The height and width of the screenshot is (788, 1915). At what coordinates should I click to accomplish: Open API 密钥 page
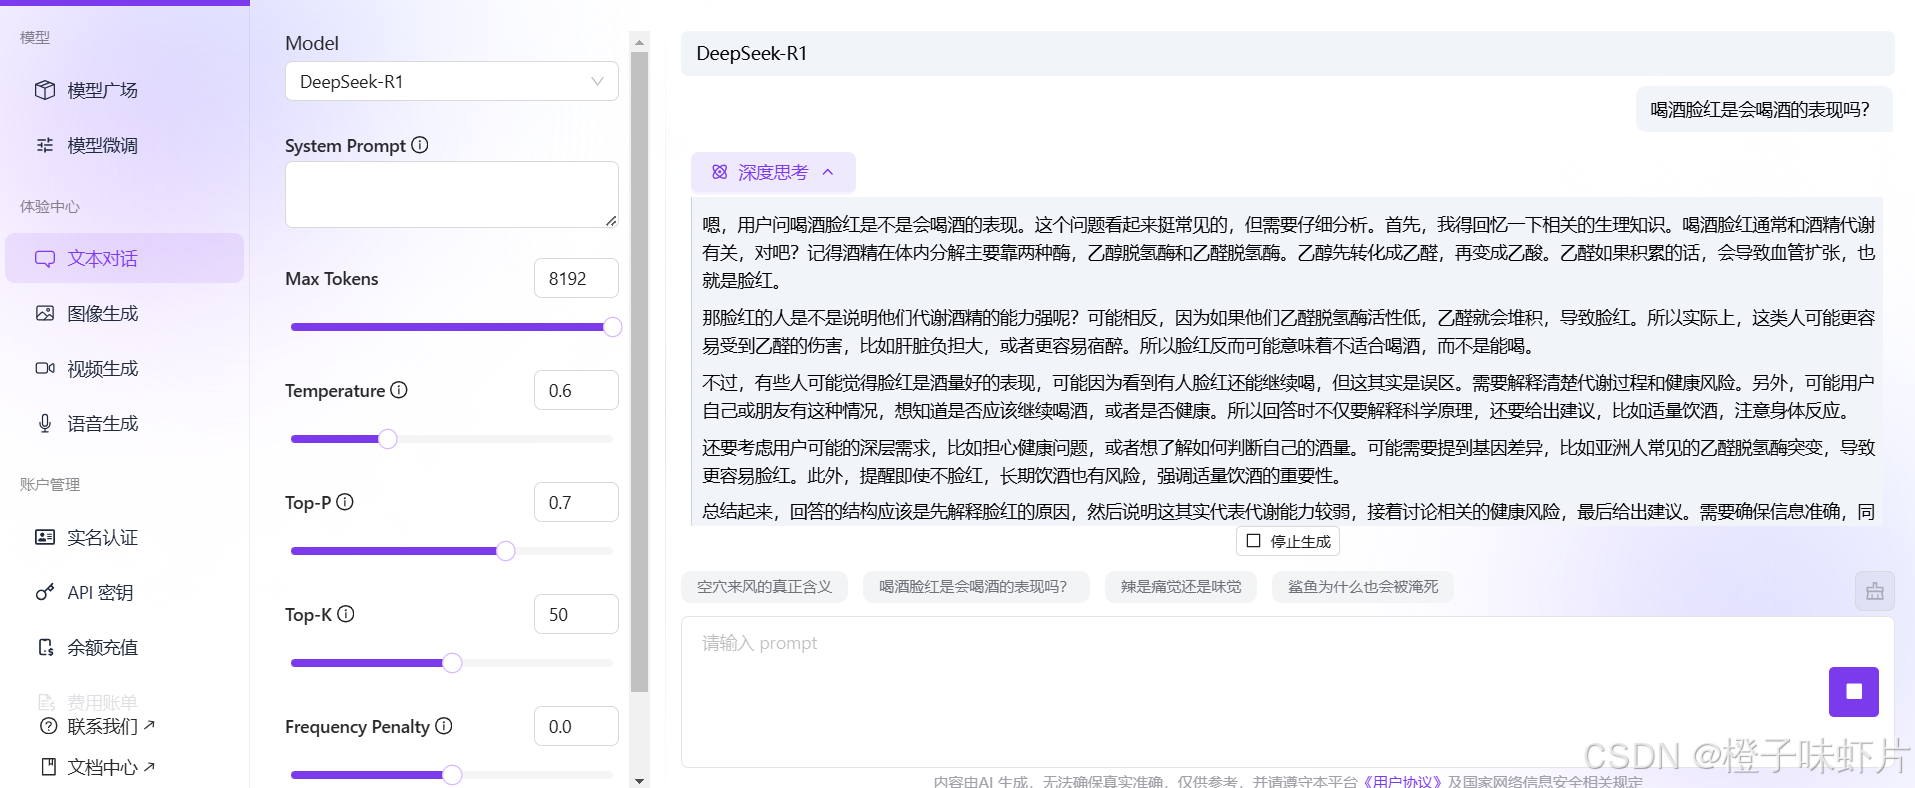click(x=125, y=592)
